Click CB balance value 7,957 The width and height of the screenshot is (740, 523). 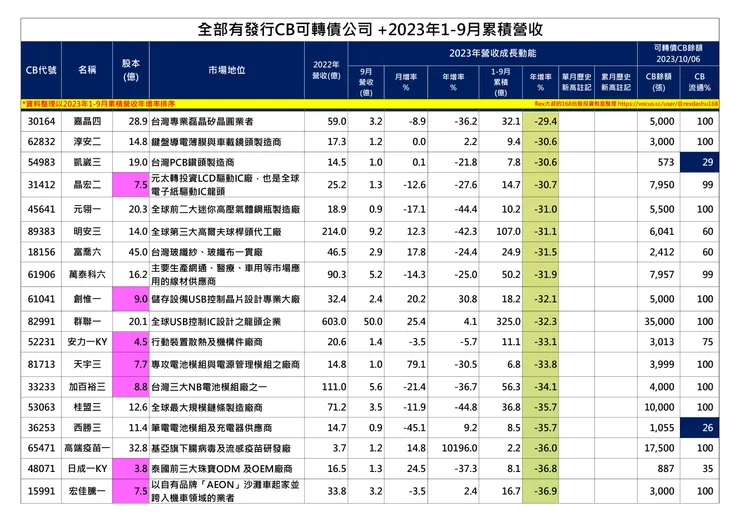tap(662, 274)
